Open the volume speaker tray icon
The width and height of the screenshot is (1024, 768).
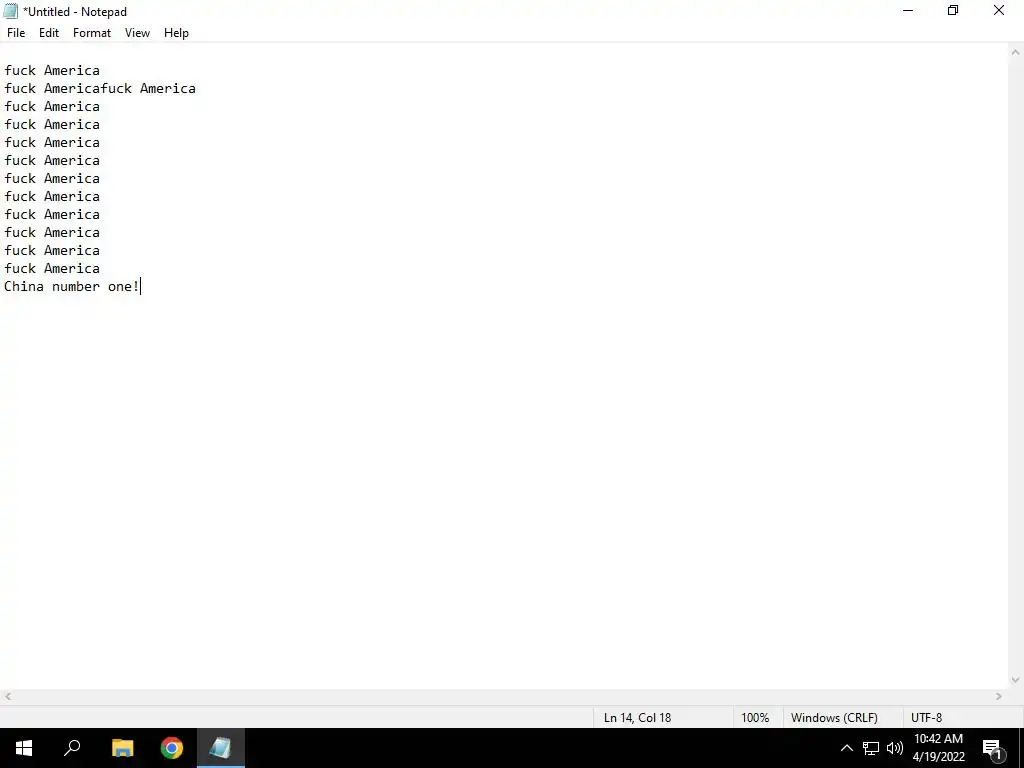[x=895, y=748]
